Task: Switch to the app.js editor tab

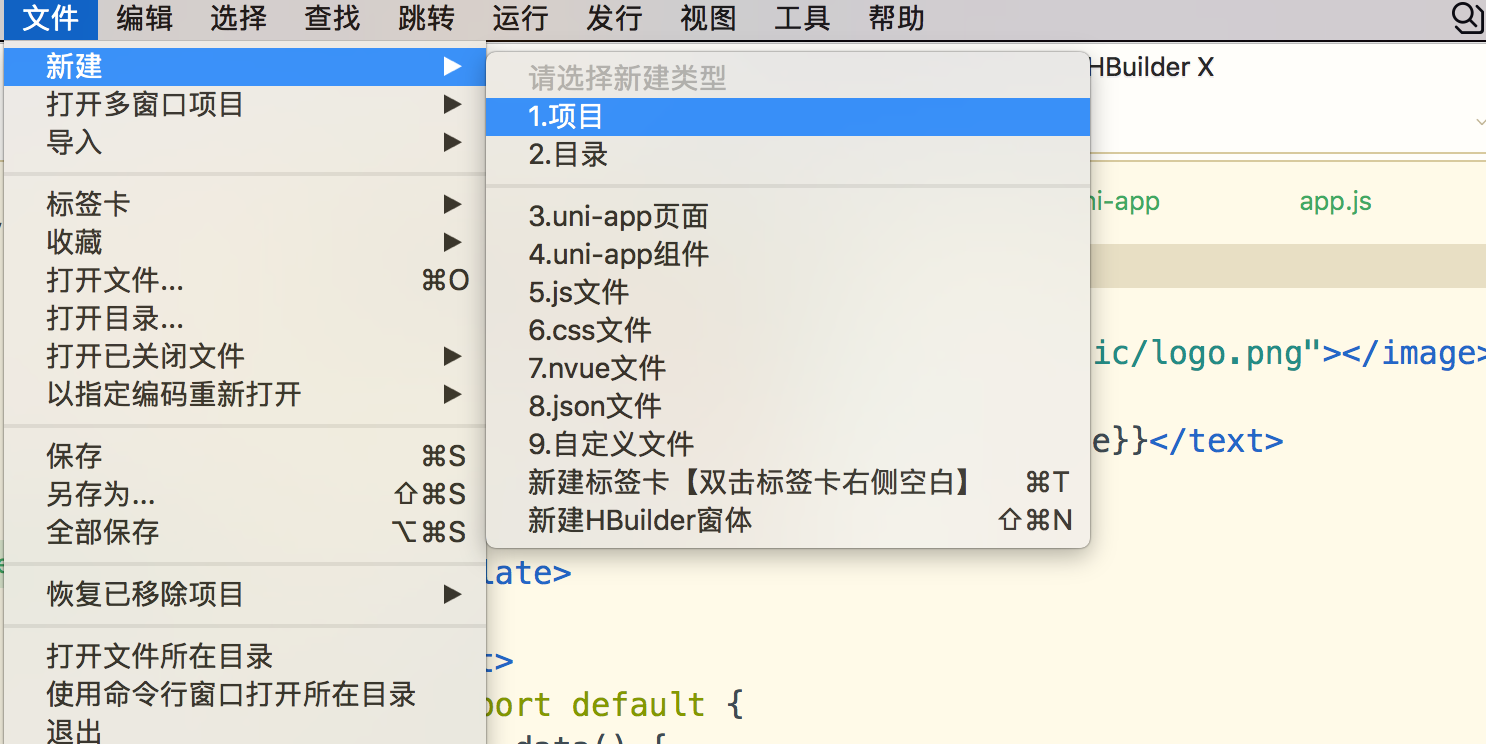Action: (x=1335, y=202)
